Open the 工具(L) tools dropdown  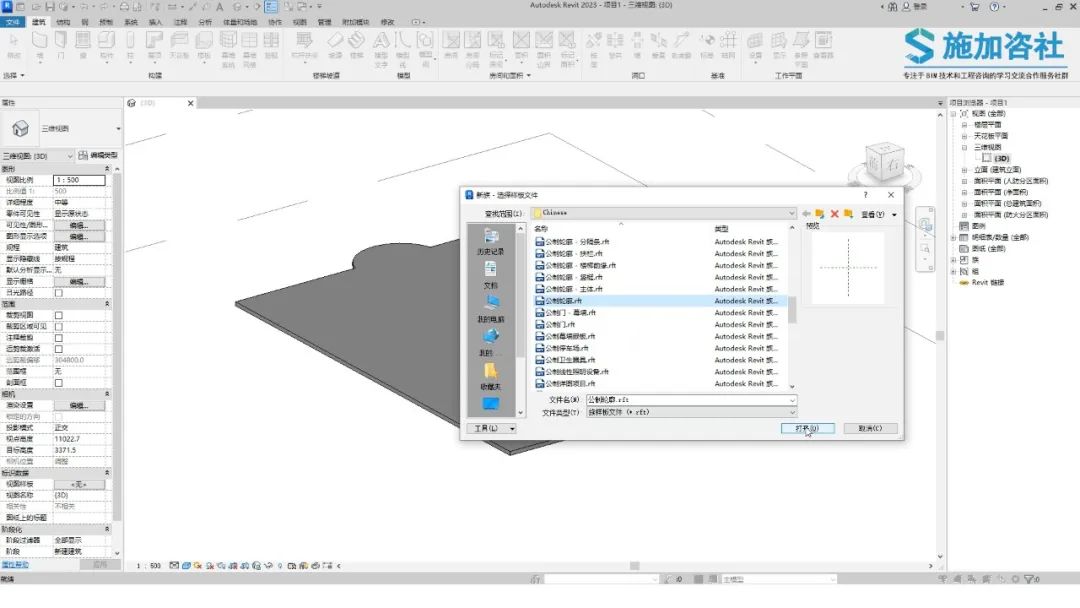tap(492, 428)
